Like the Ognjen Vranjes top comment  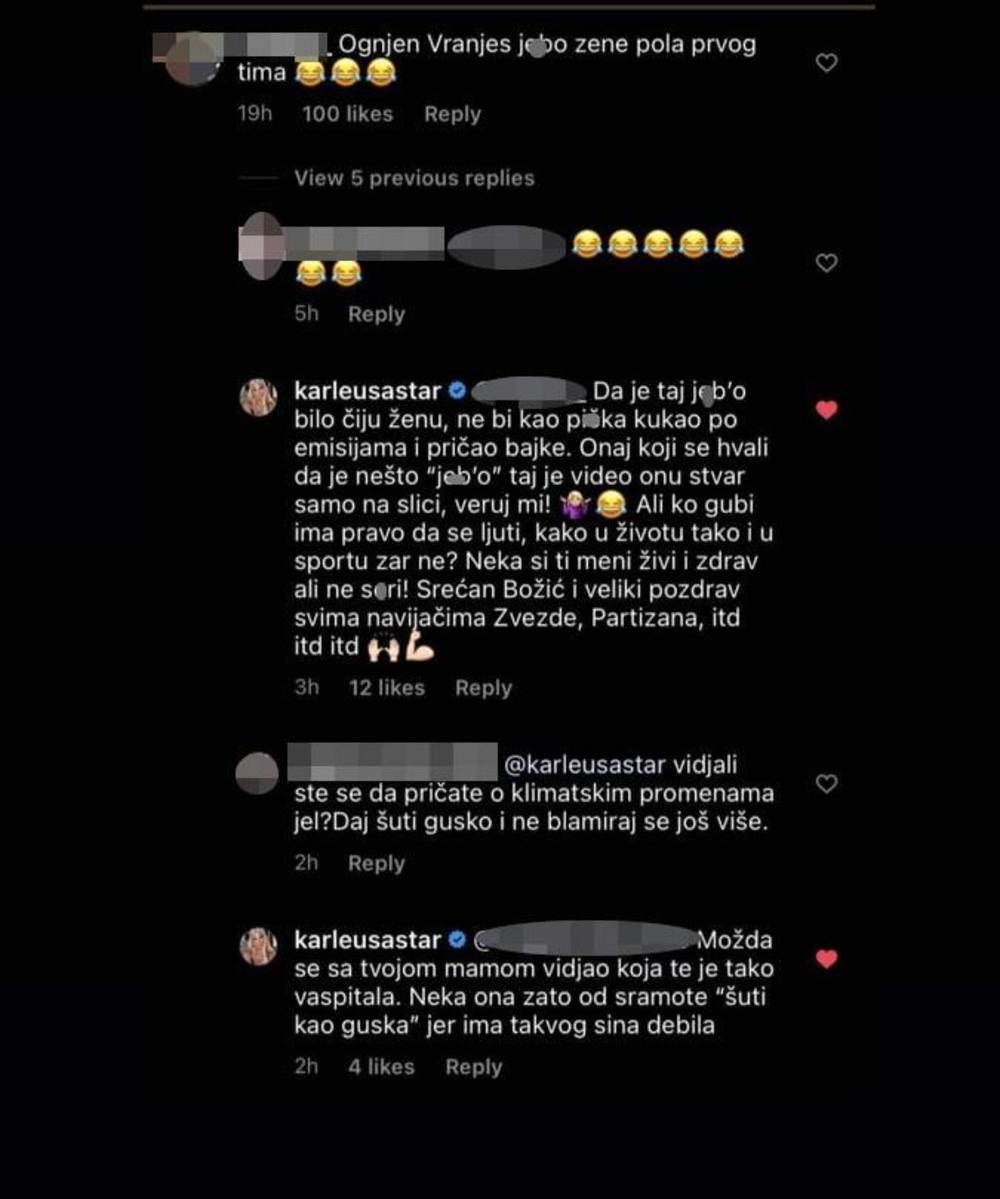coord(826,63)
